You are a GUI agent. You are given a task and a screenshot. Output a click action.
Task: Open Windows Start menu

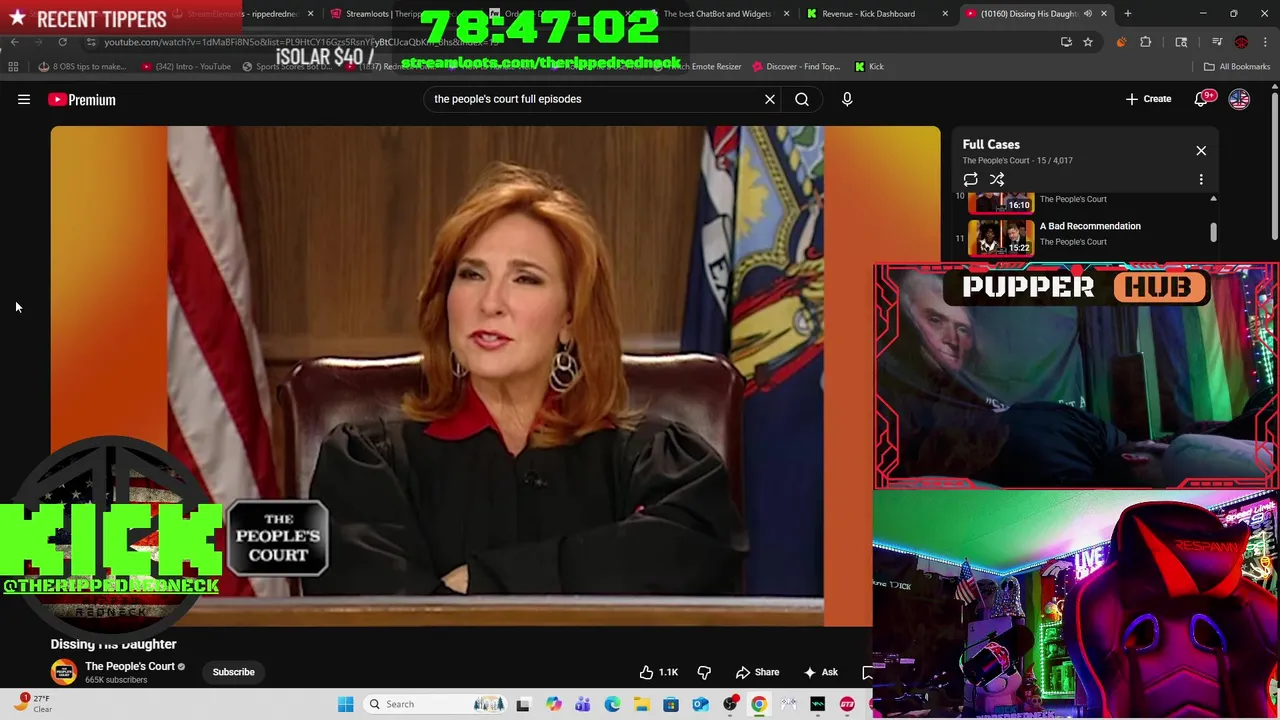345,704
